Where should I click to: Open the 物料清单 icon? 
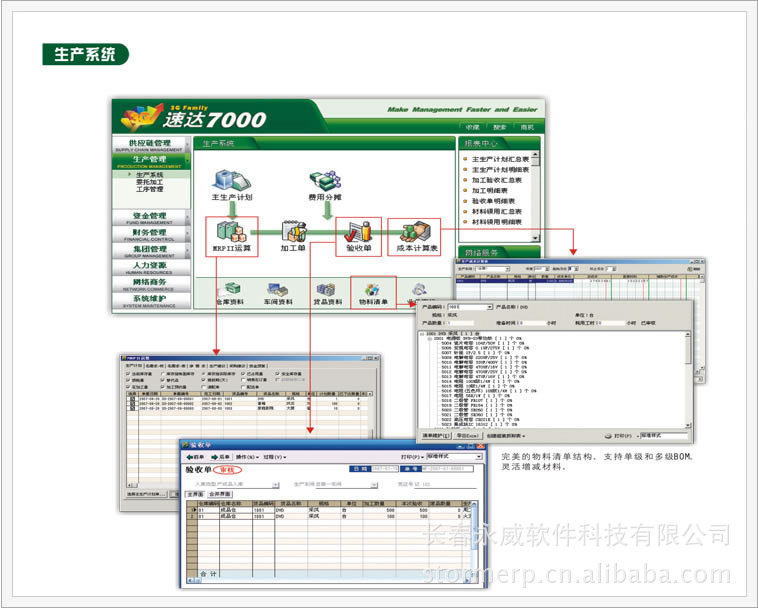pos(373,293)
